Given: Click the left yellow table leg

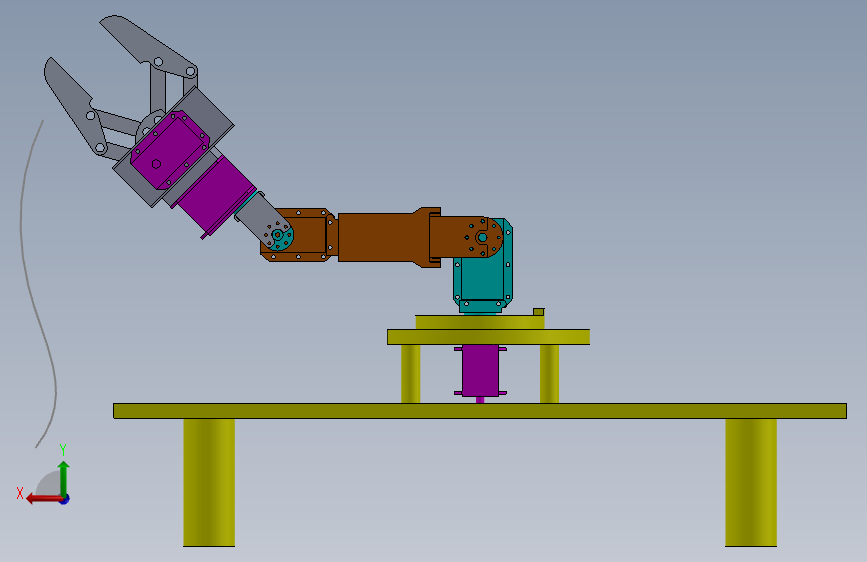Looking at the screenshot, I should point(209,482).
